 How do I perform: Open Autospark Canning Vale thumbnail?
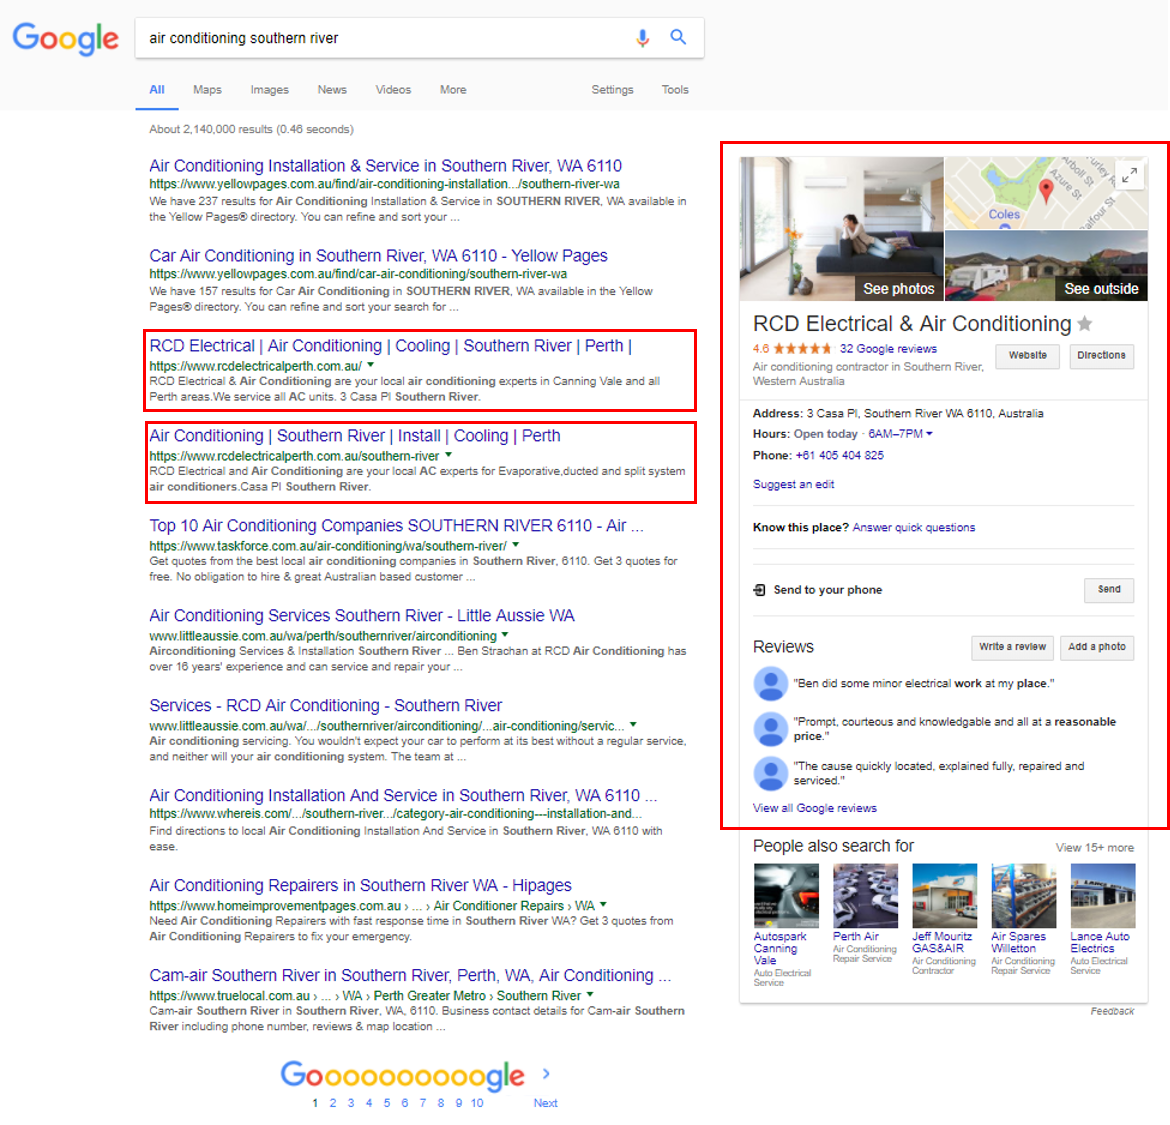786,896
